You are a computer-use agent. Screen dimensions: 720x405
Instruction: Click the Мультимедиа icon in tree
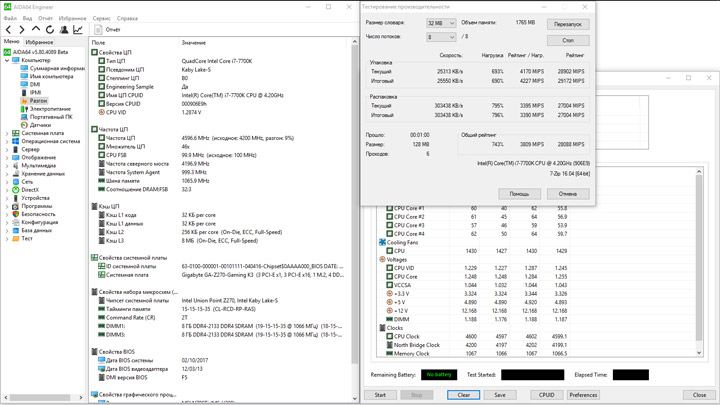[16, 165]
